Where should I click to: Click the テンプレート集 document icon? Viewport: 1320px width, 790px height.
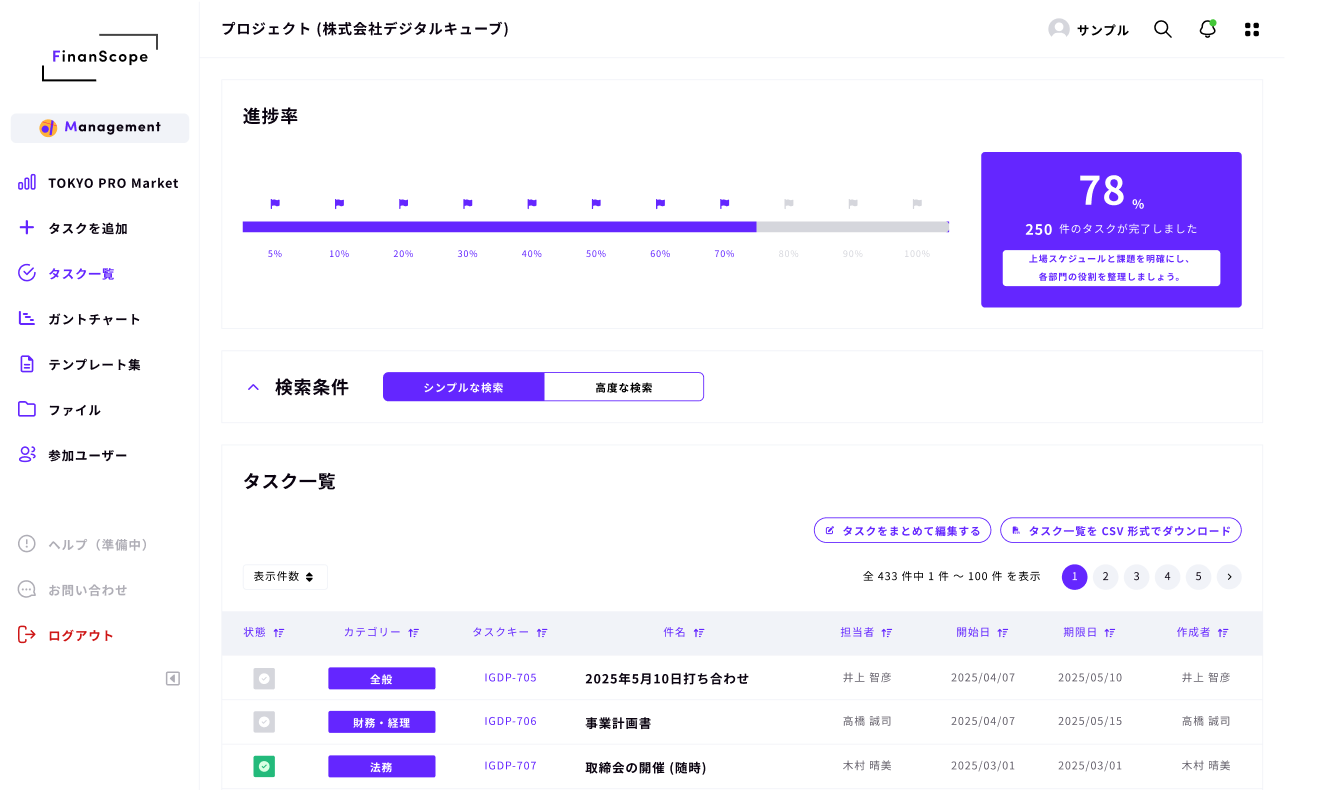pos(27,364)
